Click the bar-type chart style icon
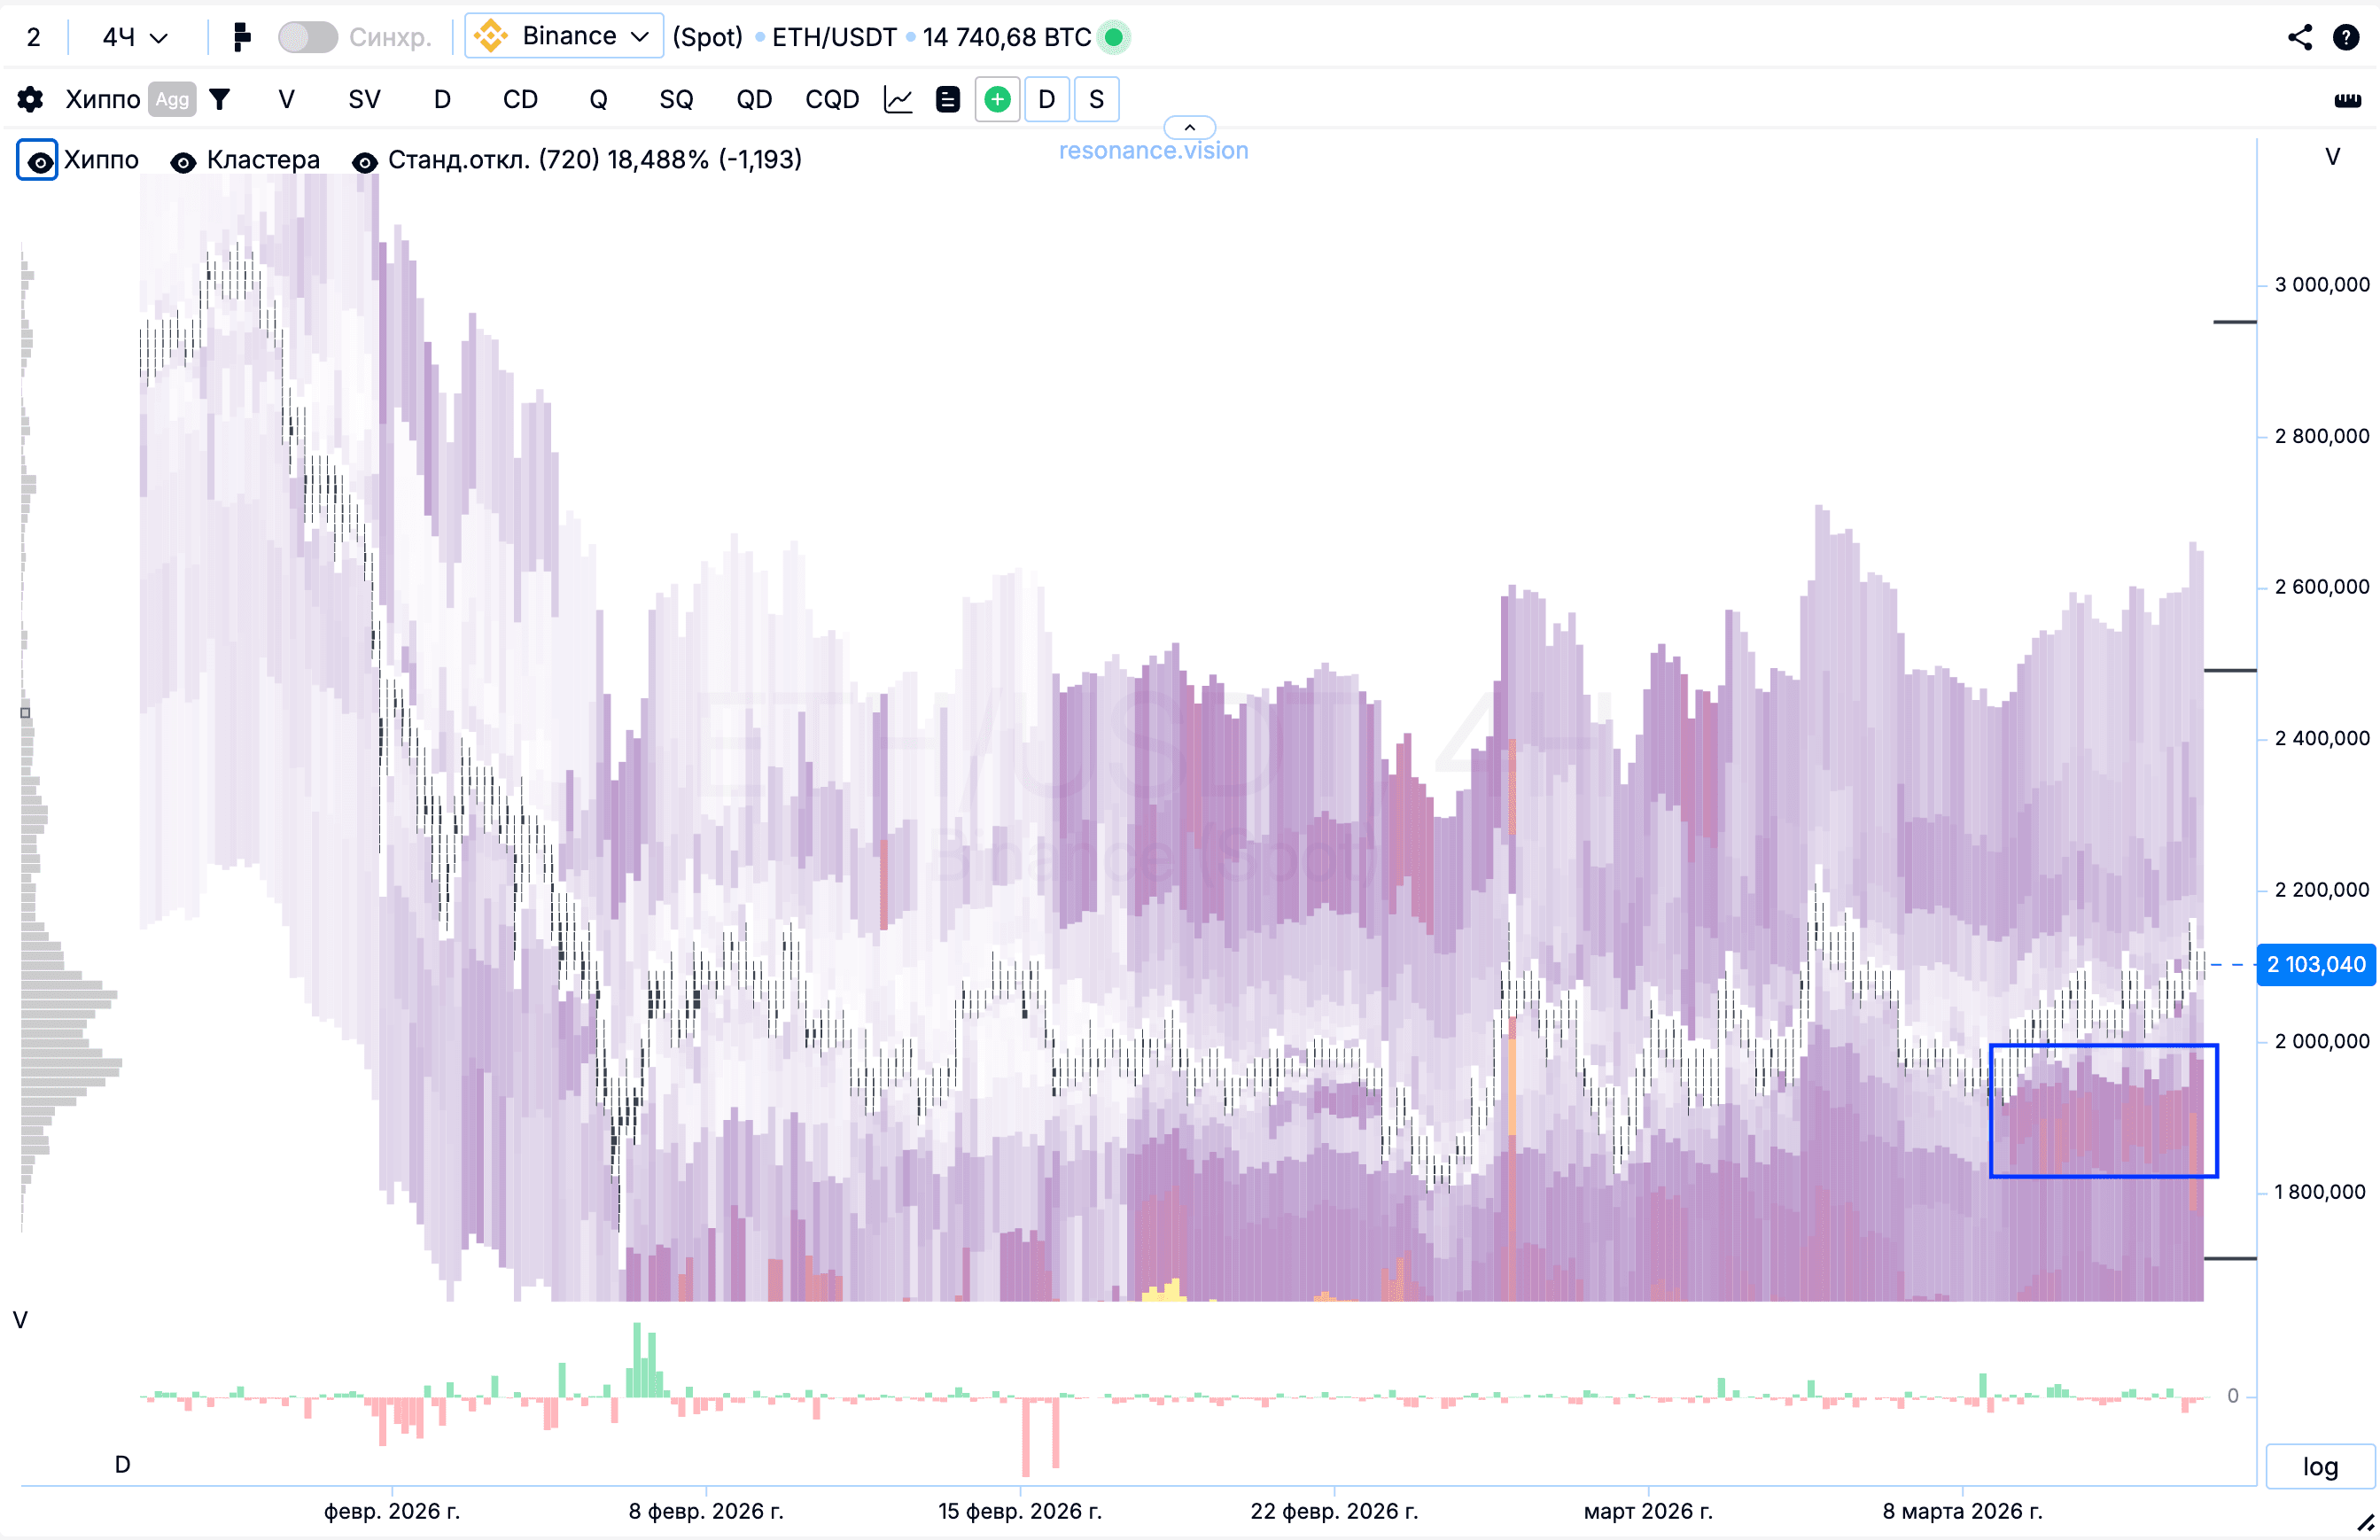 click(x=241, y=37)
